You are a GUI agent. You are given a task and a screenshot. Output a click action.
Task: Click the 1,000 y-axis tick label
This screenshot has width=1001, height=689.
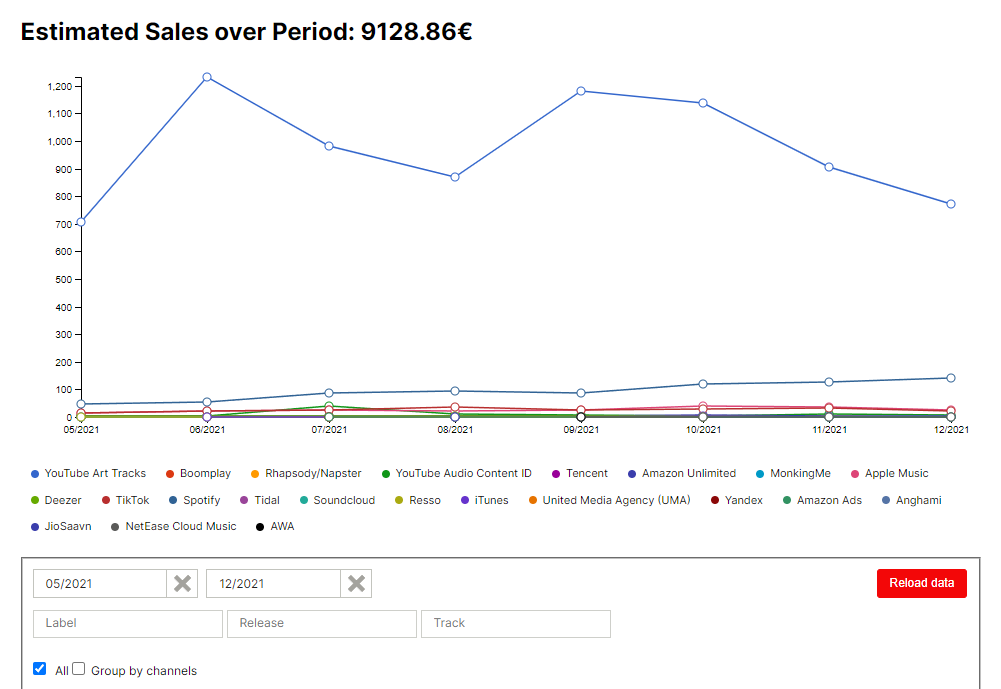pyautogui.click(x=59, y=142)
